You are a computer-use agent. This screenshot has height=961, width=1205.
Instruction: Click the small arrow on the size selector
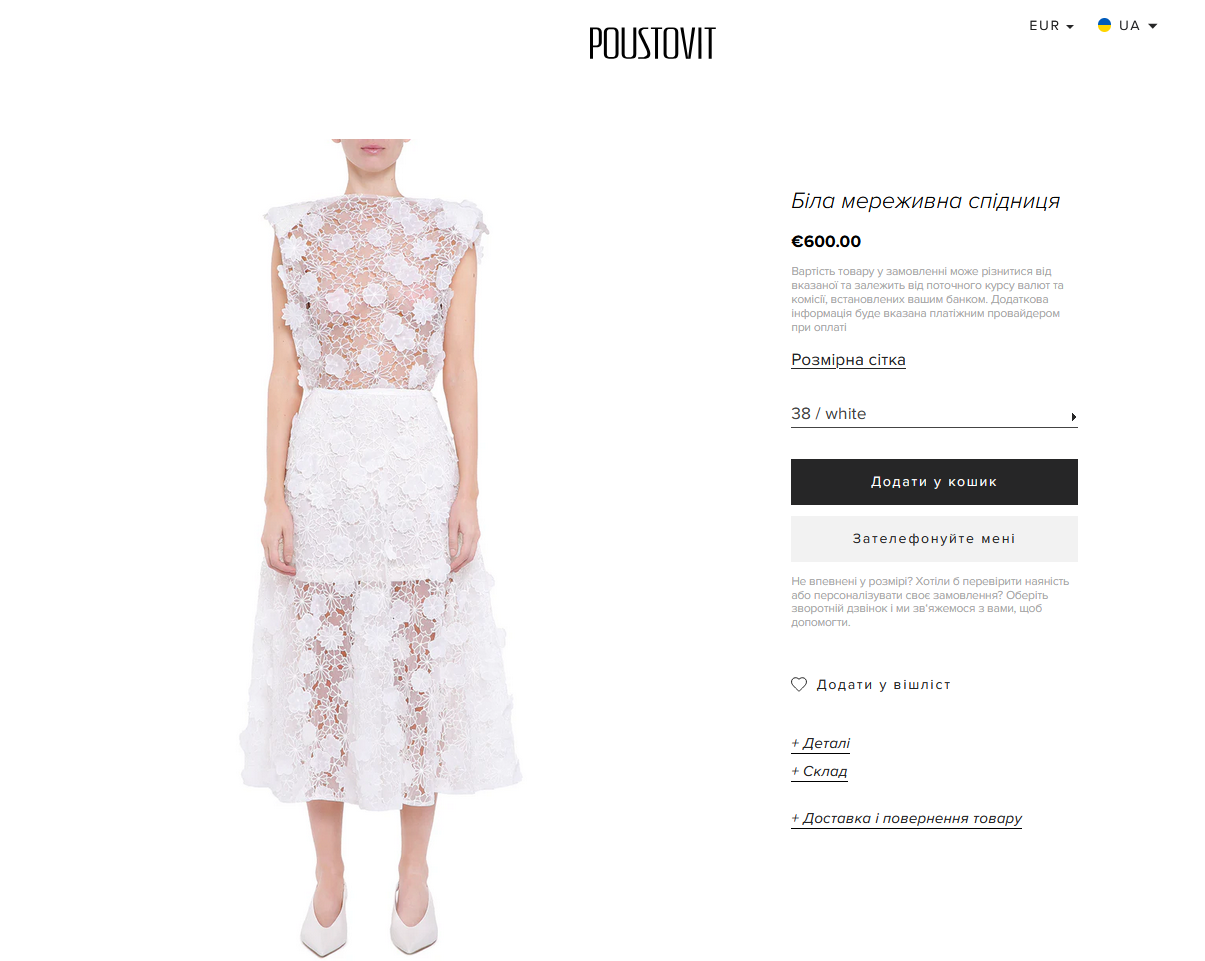[1074, 416]
